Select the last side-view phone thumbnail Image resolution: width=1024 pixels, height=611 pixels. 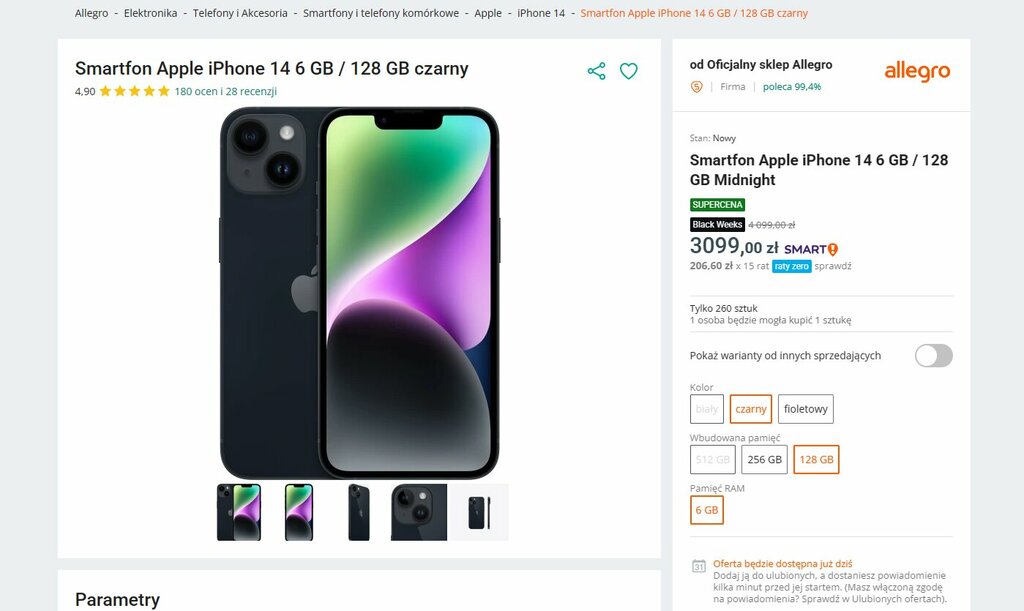point(479,512)
